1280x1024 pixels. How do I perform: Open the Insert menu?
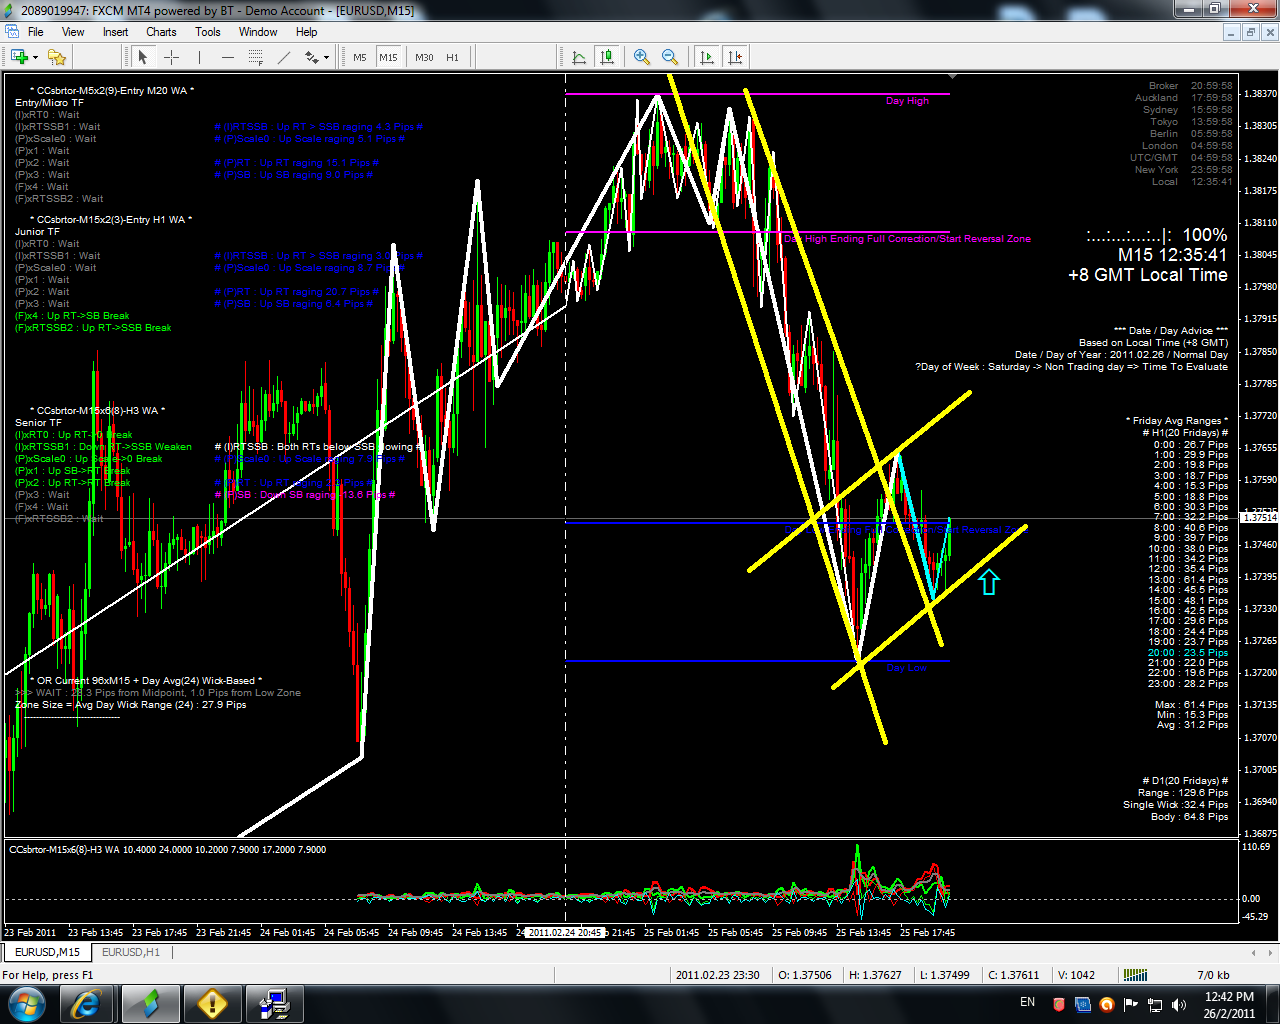[x=115, y=32]
